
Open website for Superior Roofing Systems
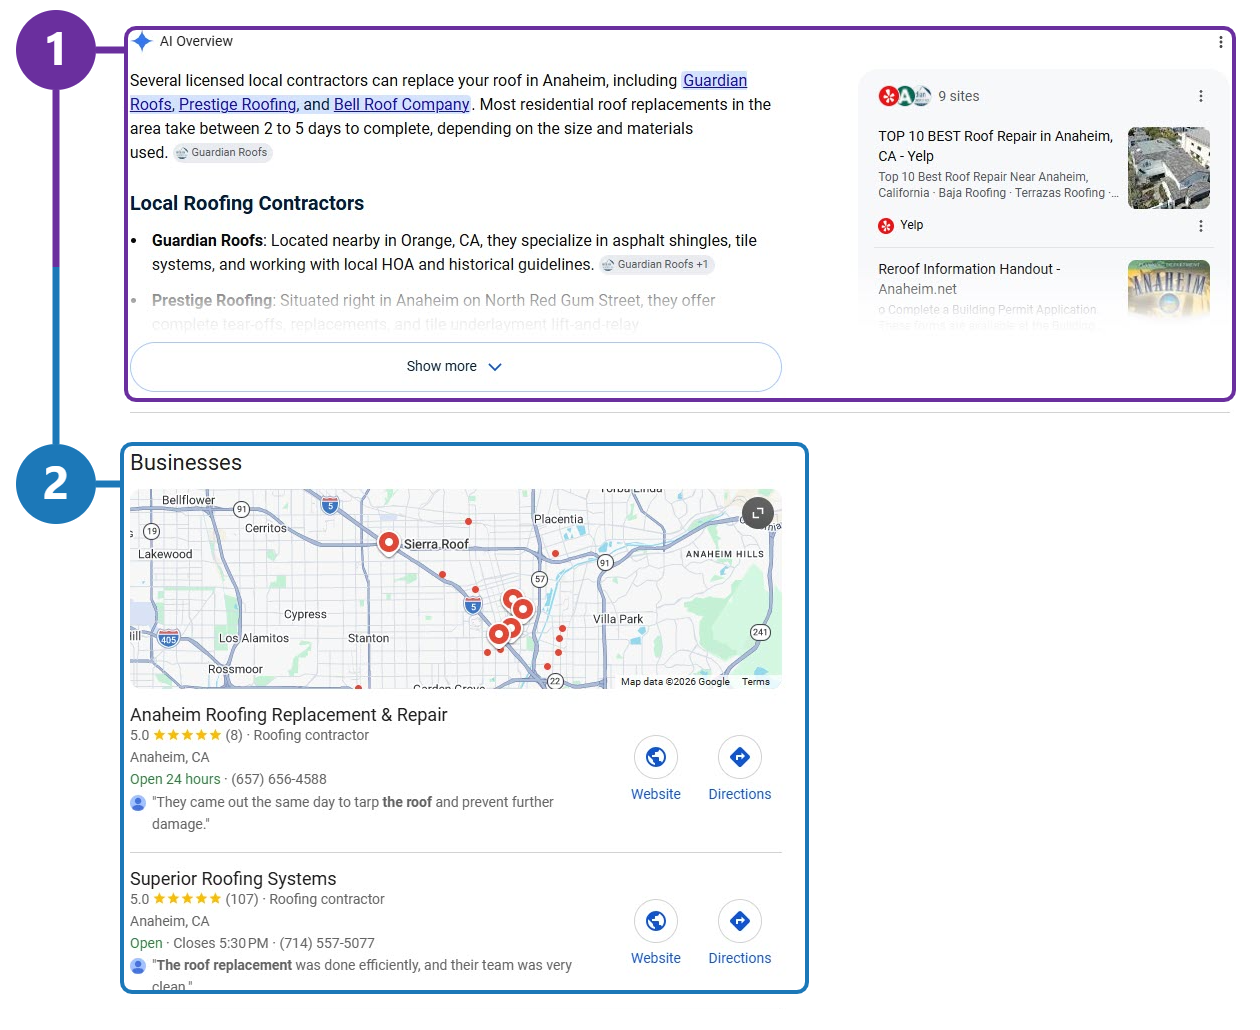coord(656,933)
